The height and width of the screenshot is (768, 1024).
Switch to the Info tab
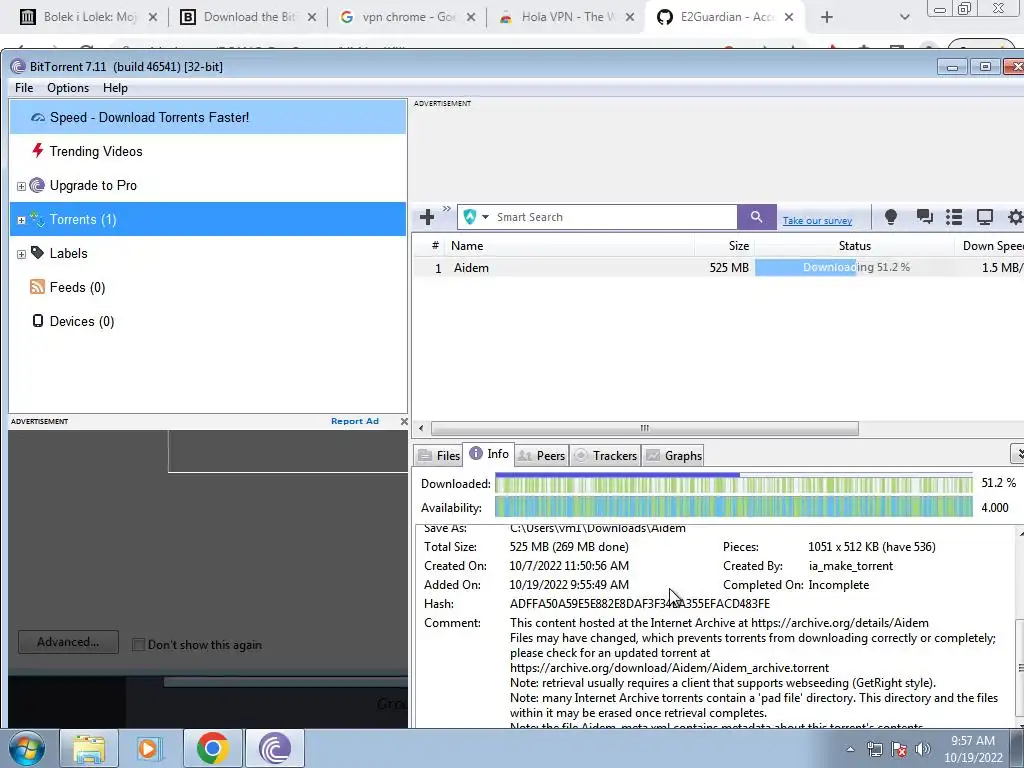click(x=488, y=454)
